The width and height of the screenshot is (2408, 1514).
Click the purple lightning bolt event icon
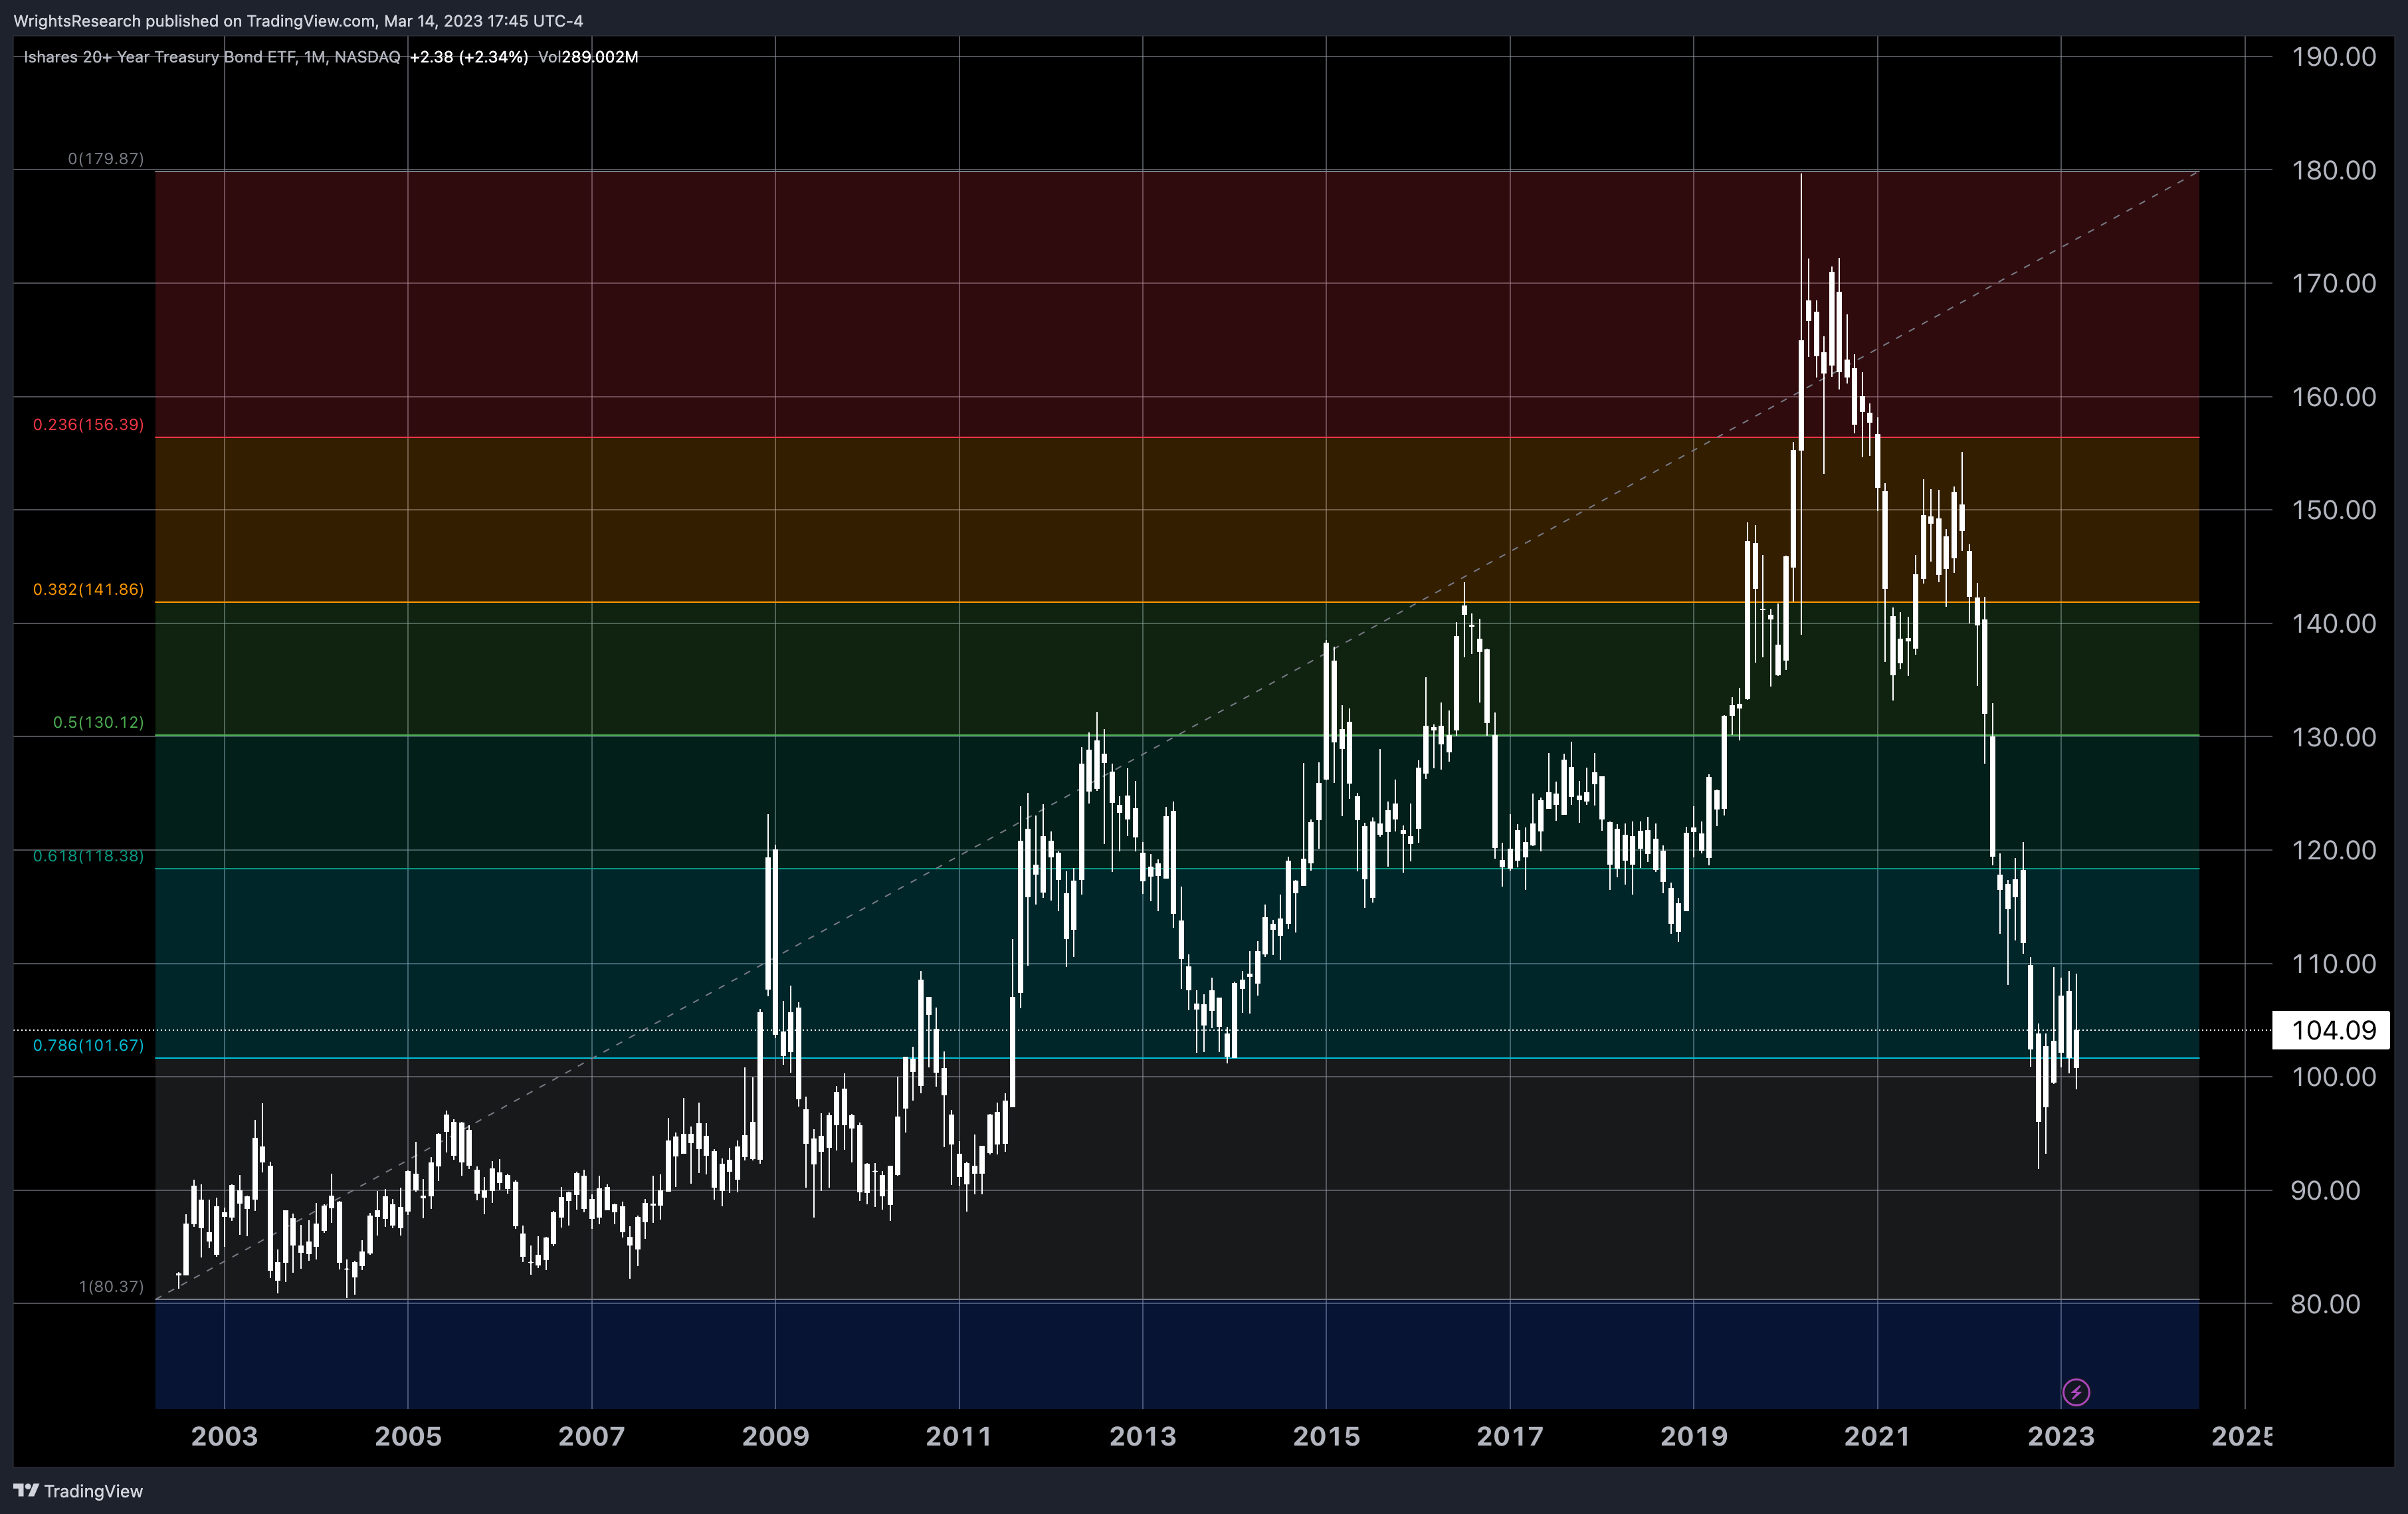pos(2076,1392)
